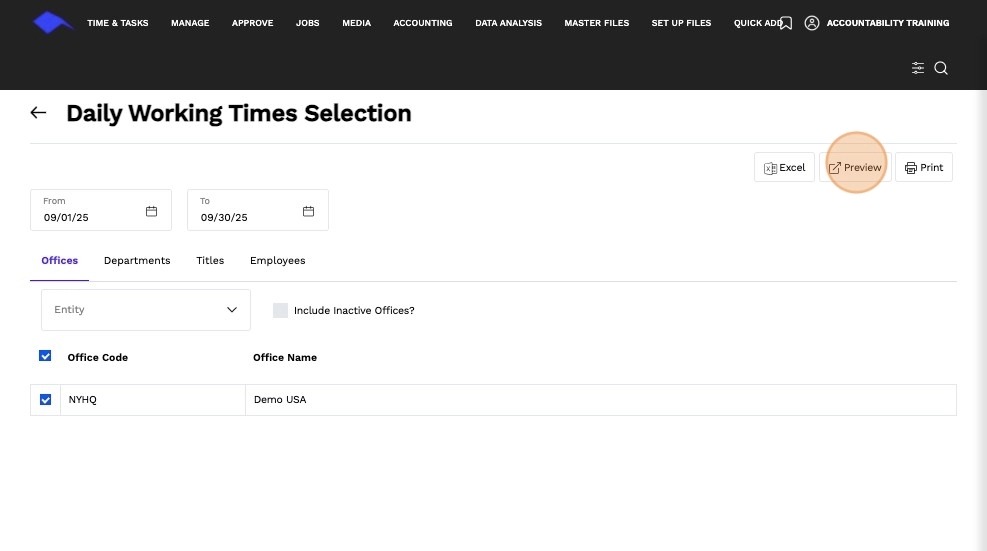Export report with Excel button
Viewport: 987px width, 551px height.
click(x=784, y=168)
